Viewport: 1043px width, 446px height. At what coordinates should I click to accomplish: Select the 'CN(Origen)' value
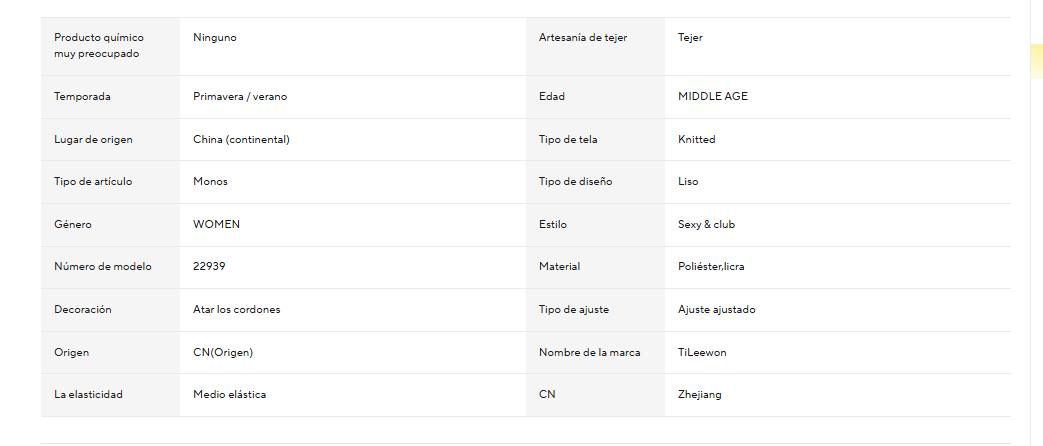(223, 353)
